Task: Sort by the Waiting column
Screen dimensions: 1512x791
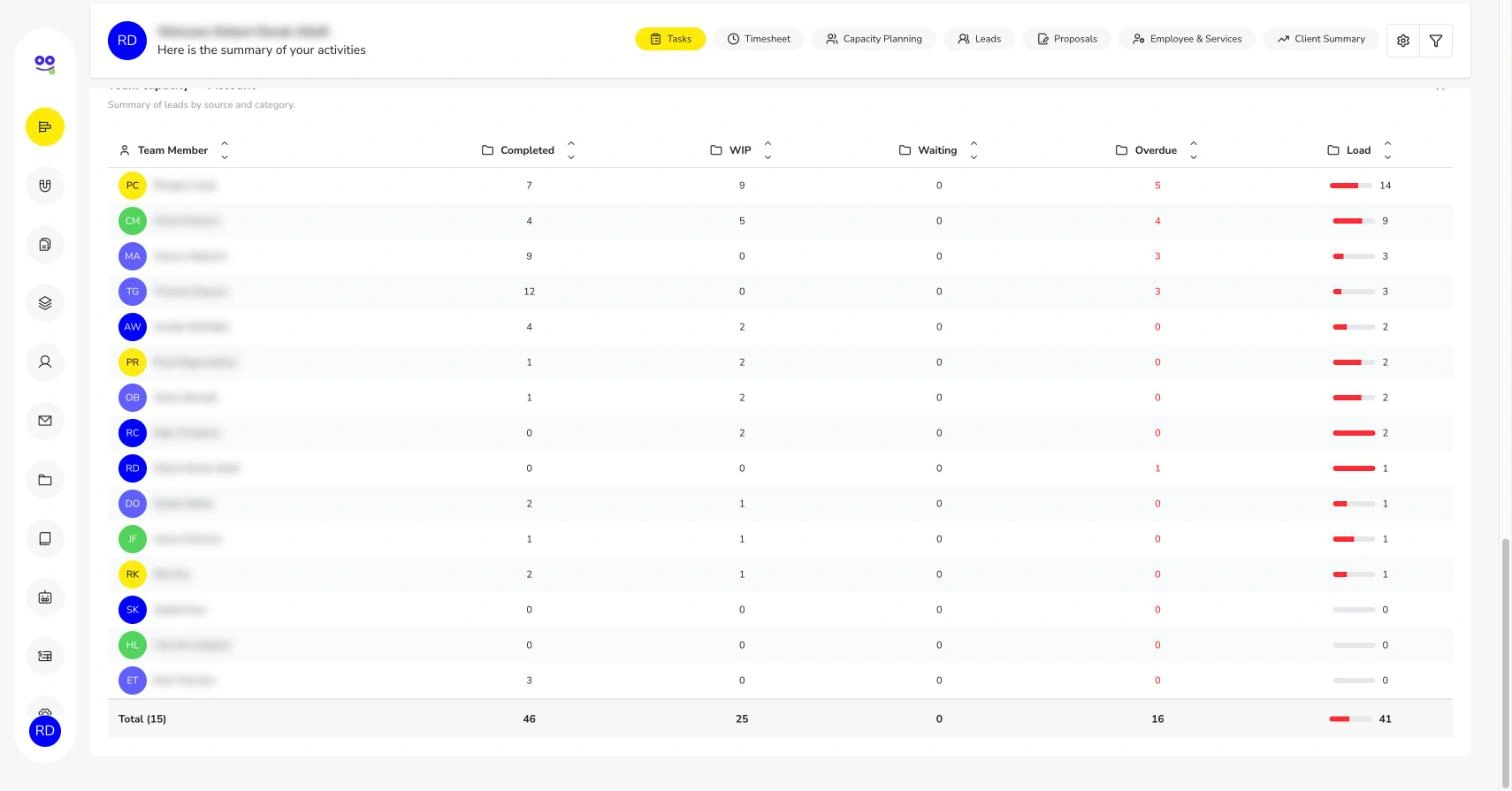Action: pos(974,150)
